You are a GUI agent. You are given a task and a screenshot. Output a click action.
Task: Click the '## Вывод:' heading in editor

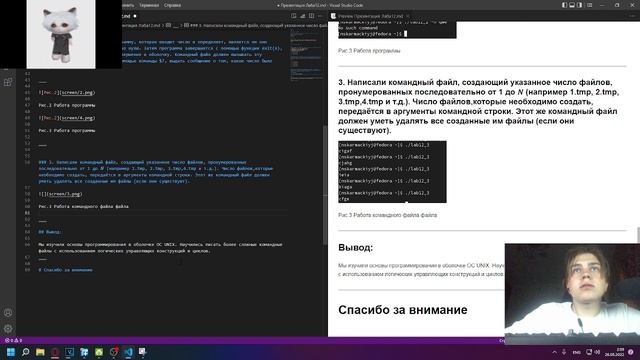point(50,232)
